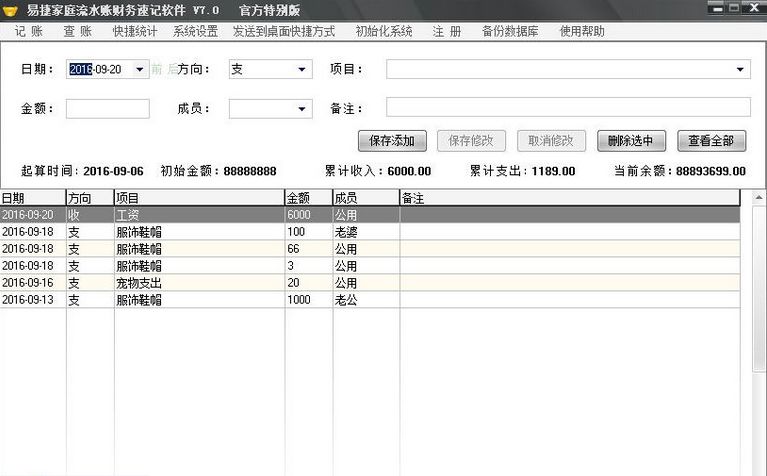Select the 2016-09-13 row by 老公
This screenshot has width=767, height=476.
(370, 300)
